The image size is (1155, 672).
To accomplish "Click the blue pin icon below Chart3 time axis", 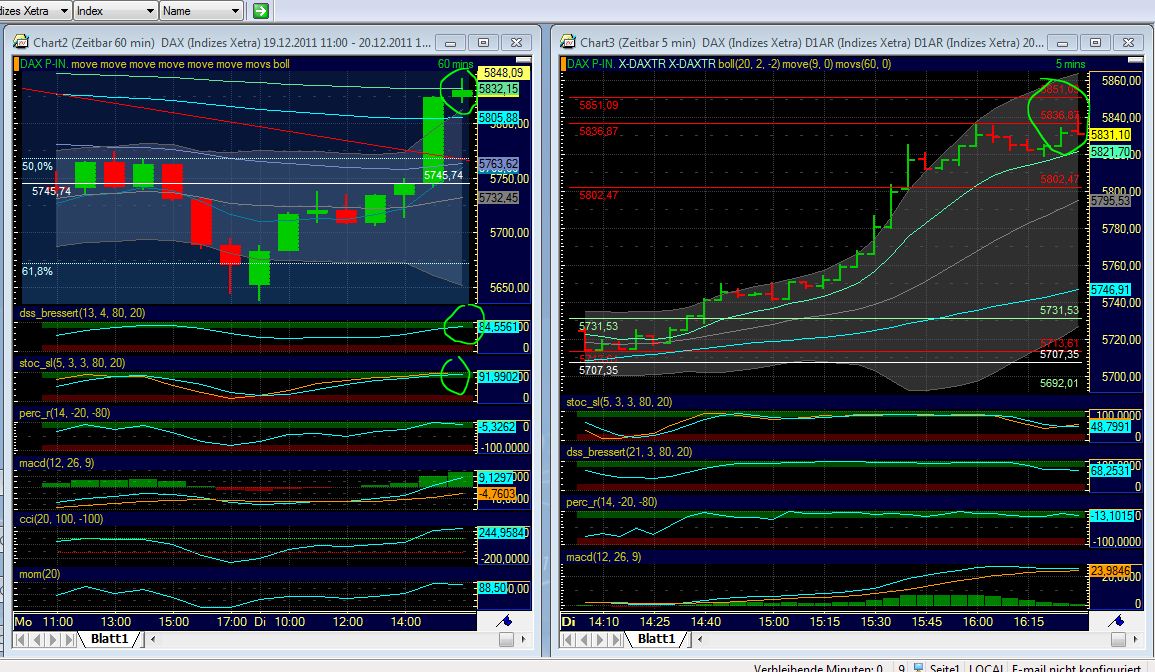I will [1114, 620].
